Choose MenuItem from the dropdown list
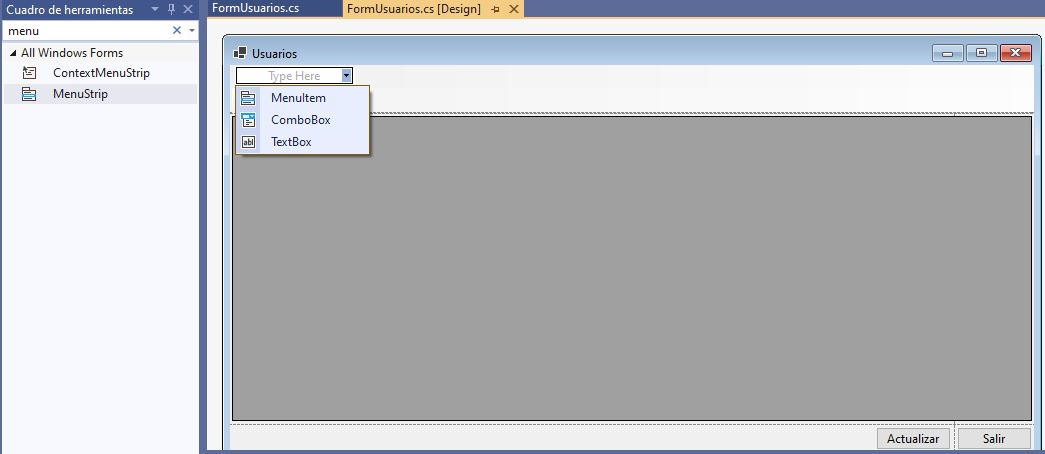This screenshot has width=1045, height=454. point(303,98)
